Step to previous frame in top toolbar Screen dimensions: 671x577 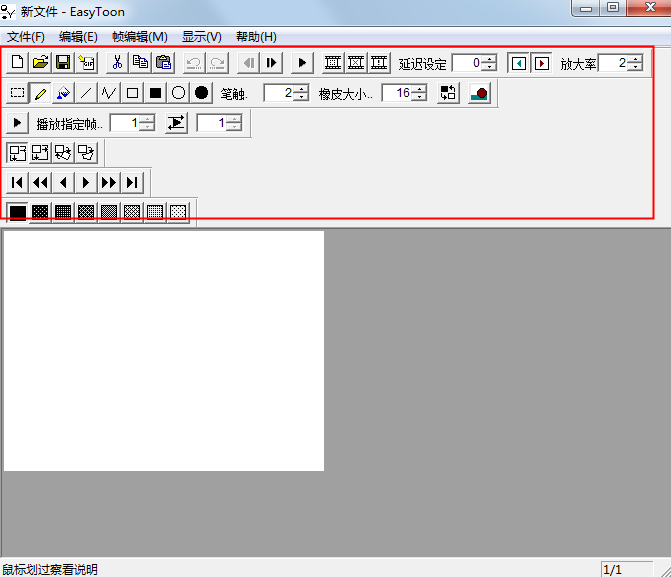tap(248, 63)
